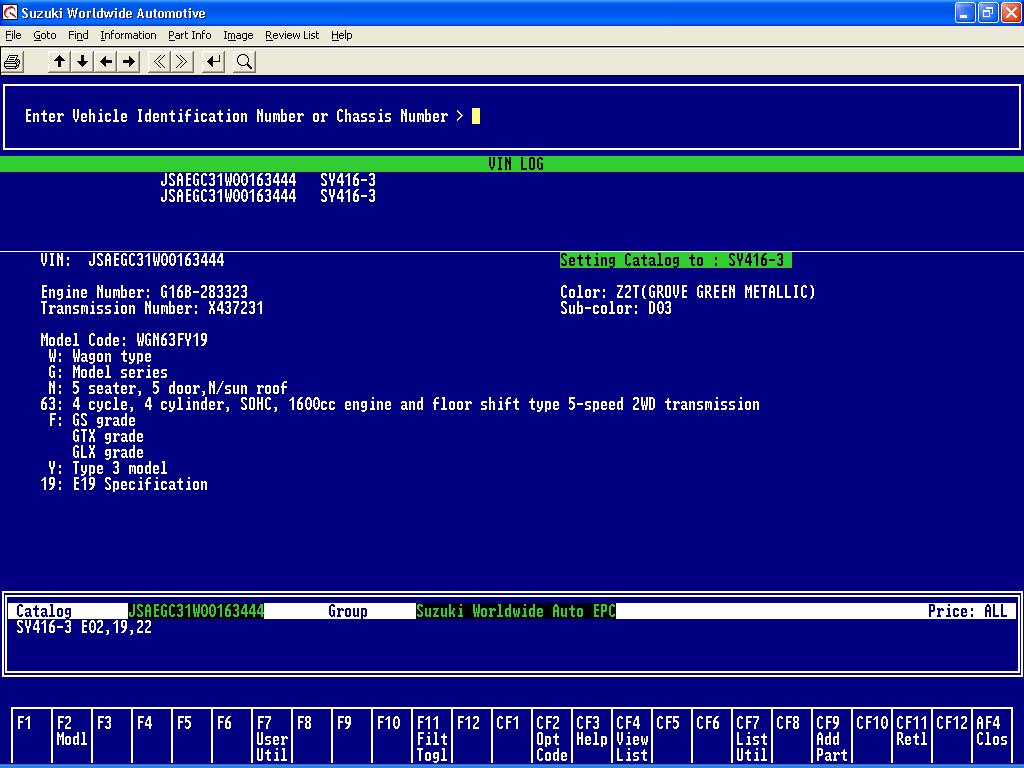Click the right arrow toolbar button

click(129, 62)
